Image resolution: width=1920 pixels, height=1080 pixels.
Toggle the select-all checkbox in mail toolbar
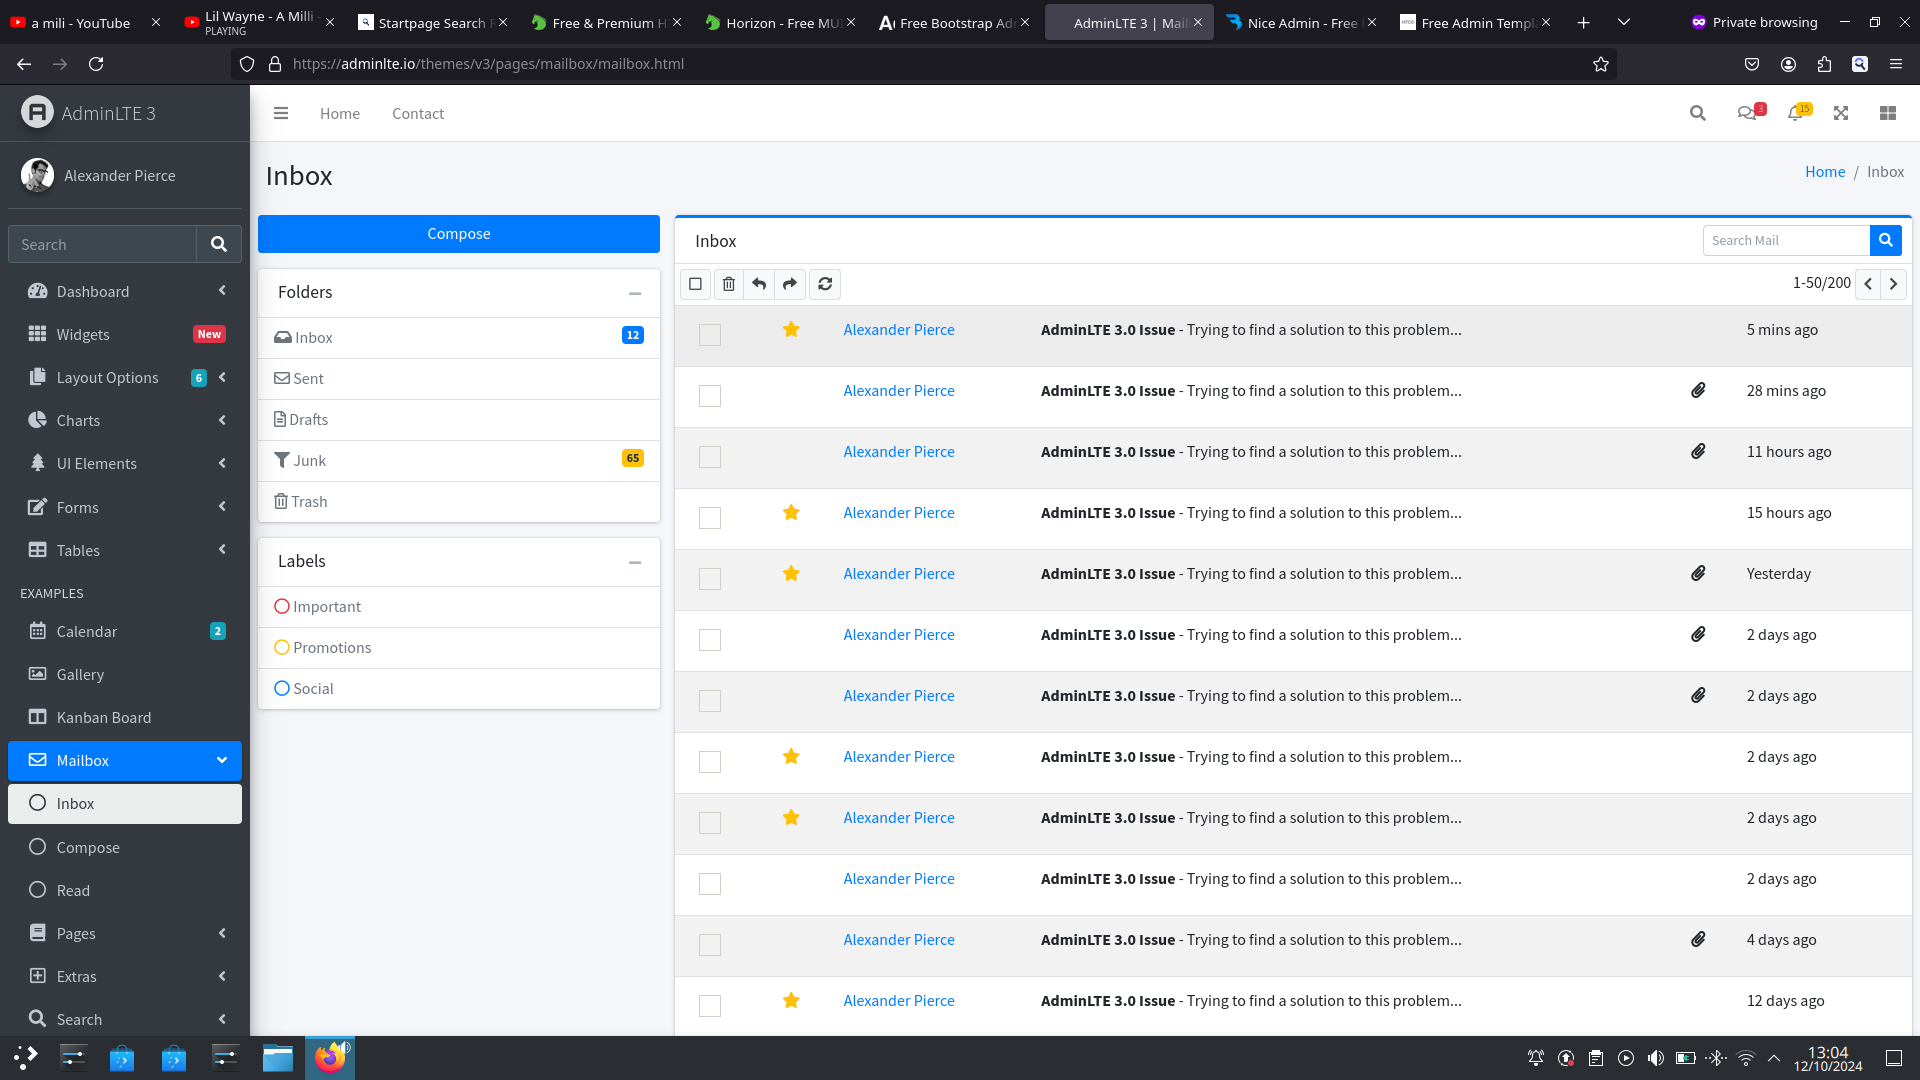(x=696, y=284)
